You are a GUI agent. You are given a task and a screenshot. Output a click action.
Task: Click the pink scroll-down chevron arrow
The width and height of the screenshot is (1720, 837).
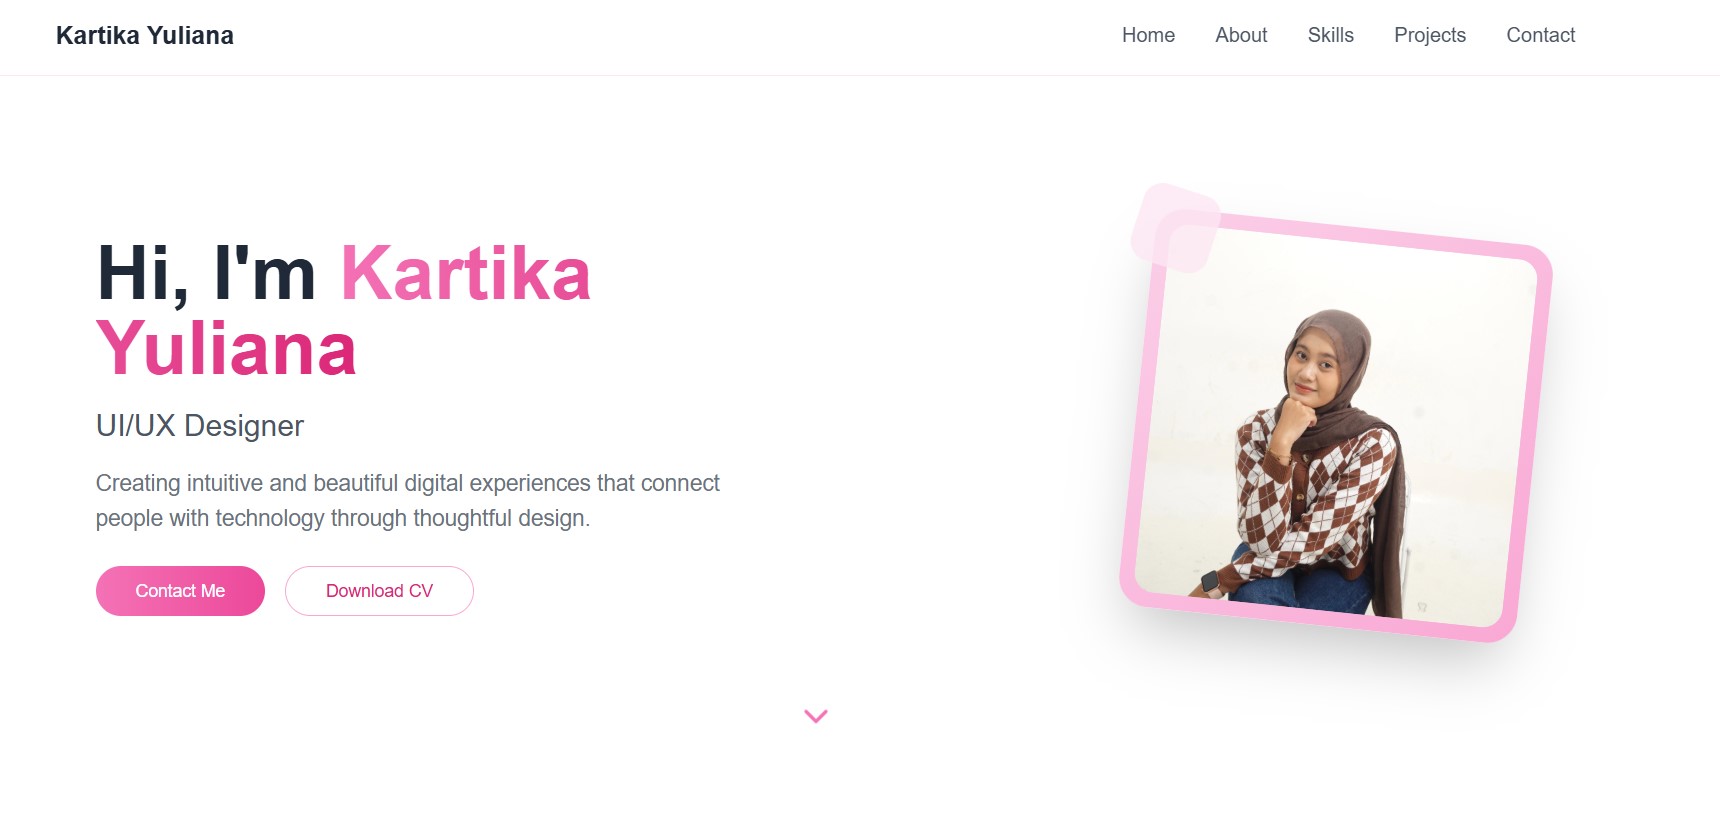pos(816,716)
